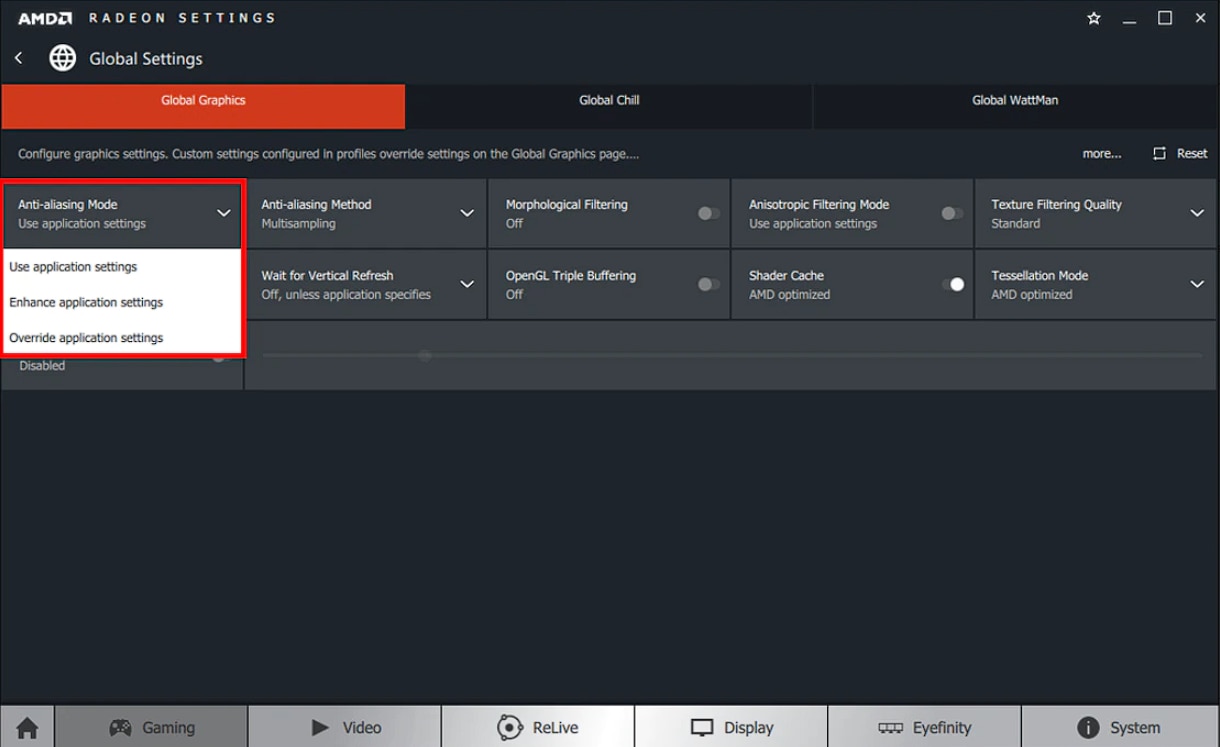Open the System section

pos(1119,727)
